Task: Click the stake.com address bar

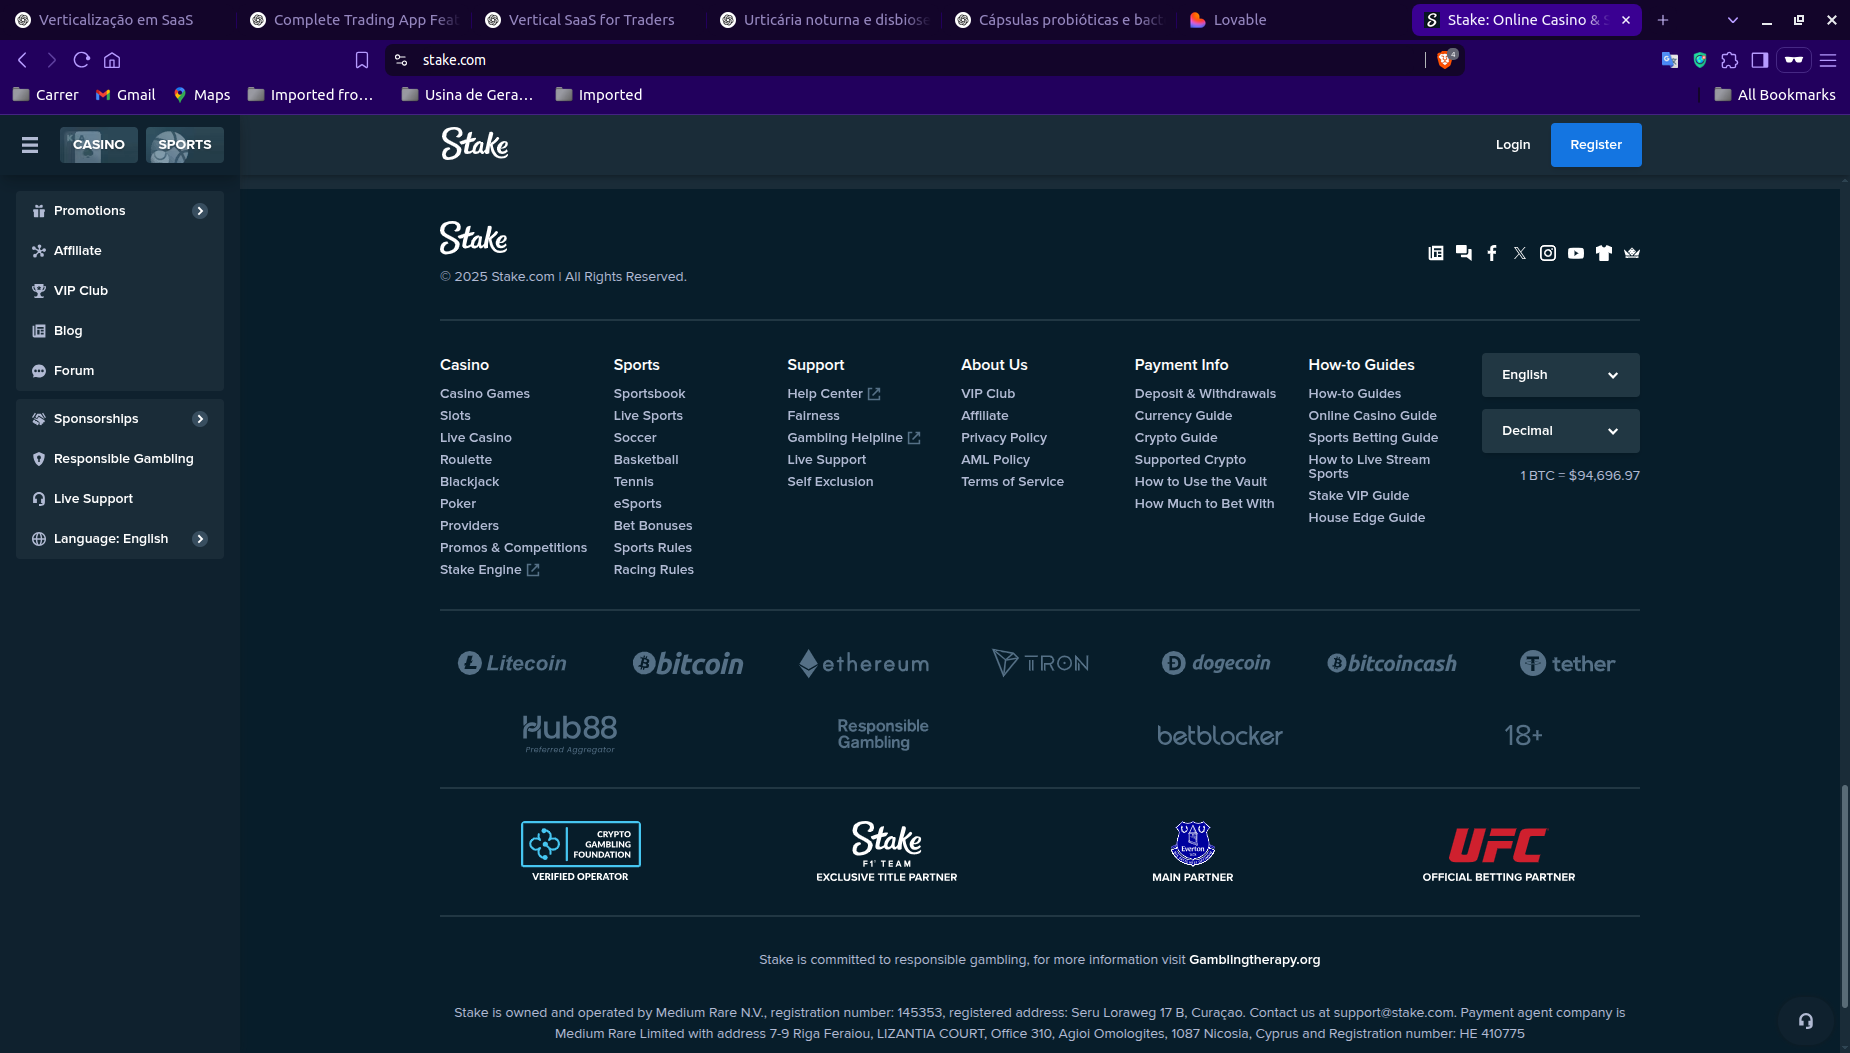Action: coord(900,60)
